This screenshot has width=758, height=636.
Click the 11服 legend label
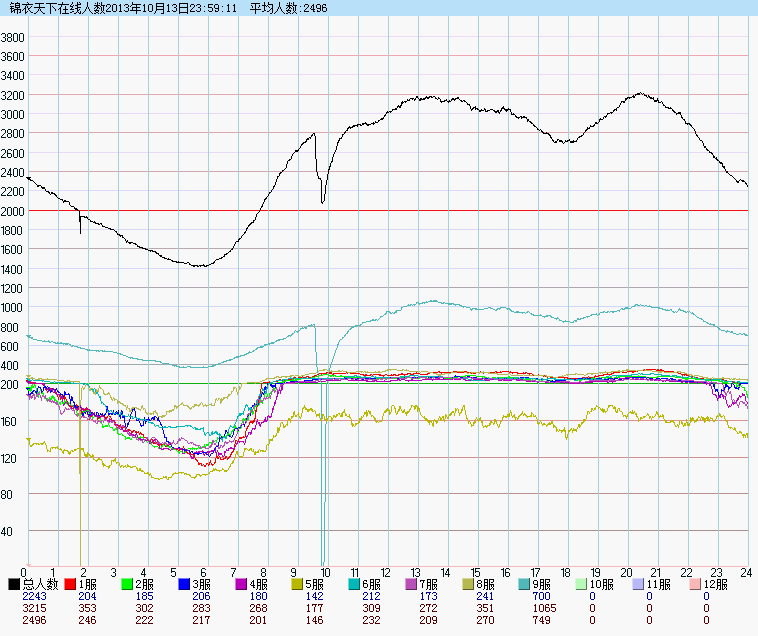[x=660, y=584]
